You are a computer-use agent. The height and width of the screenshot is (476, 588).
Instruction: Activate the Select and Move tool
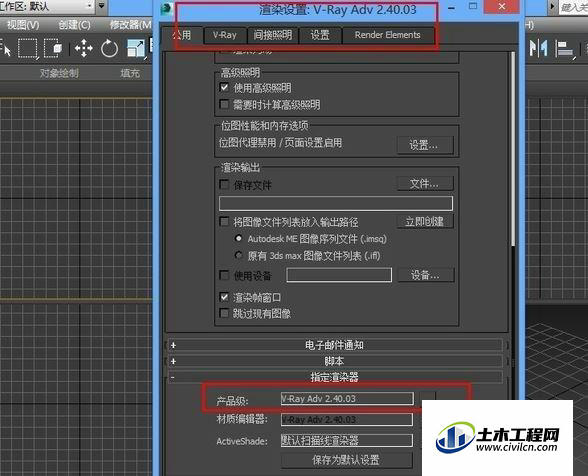pyautogui.click(x=83, y=48)
